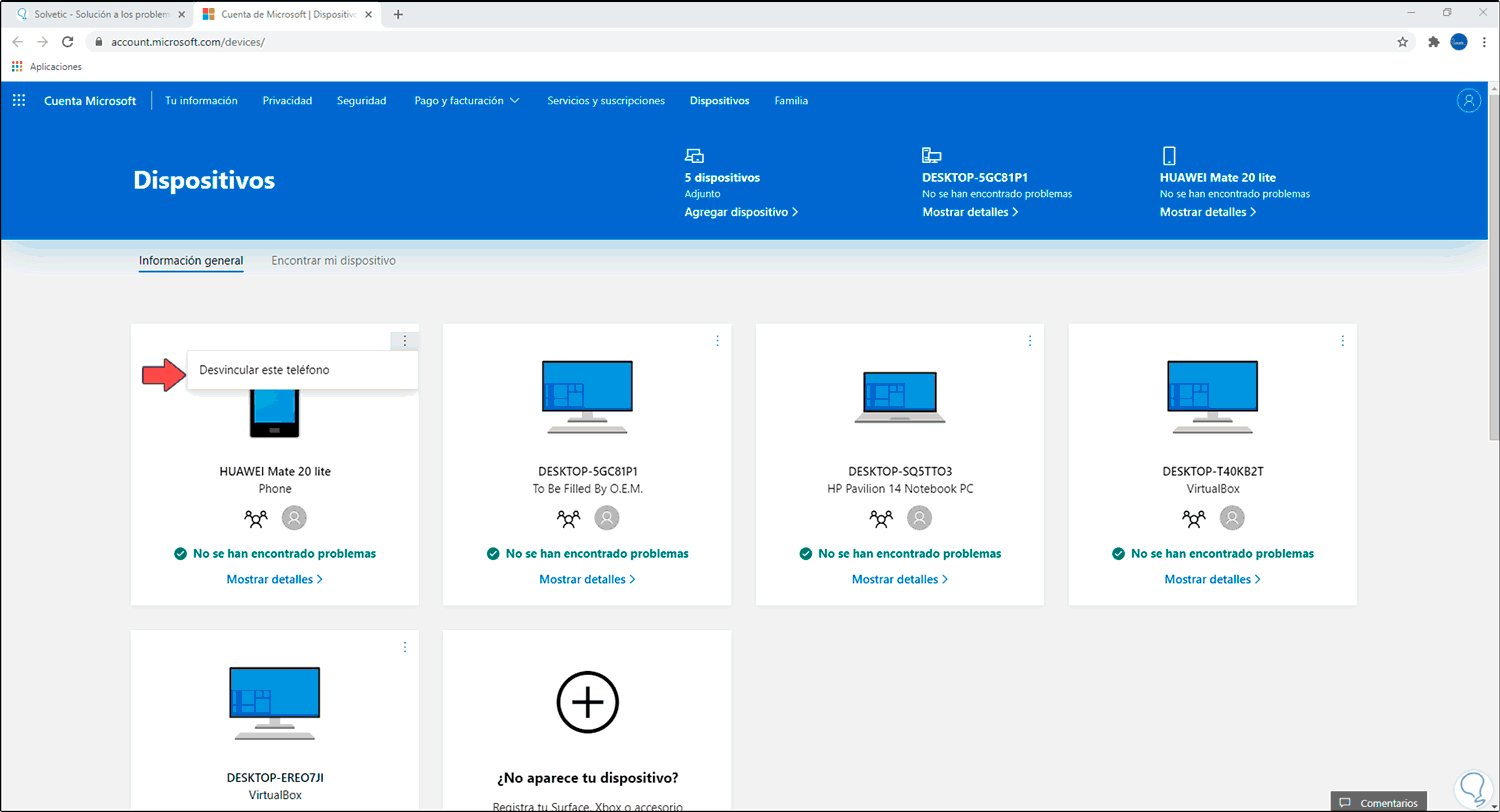Open the Microsoft apps launcher grid
1500x812 pixels.
[19, 101]
